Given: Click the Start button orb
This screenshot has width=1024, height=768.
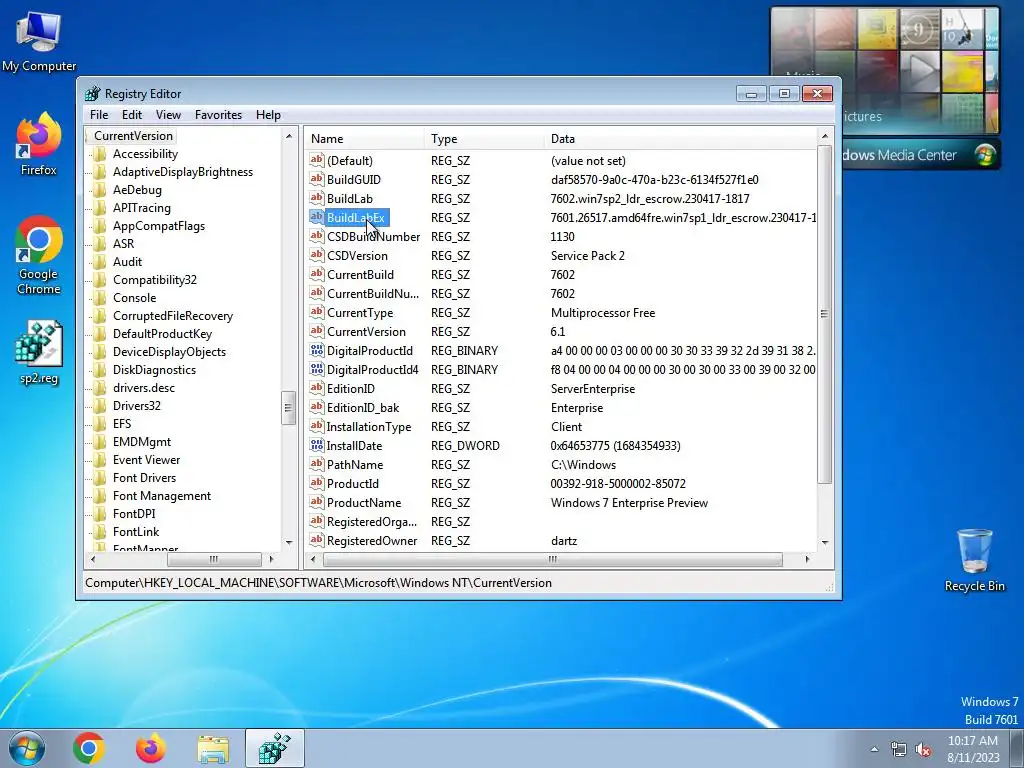Looking at the screenshot, I should (x=27, y=748).
